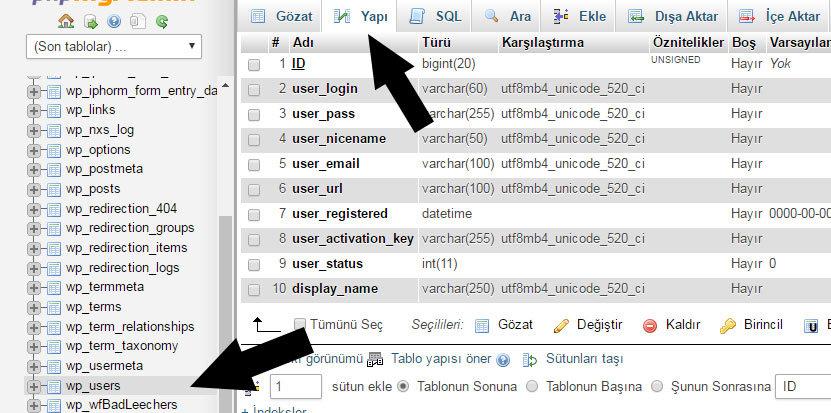Click the Tablo yapısı öner table icon
The image size is (831, 413).
(375, 359)
